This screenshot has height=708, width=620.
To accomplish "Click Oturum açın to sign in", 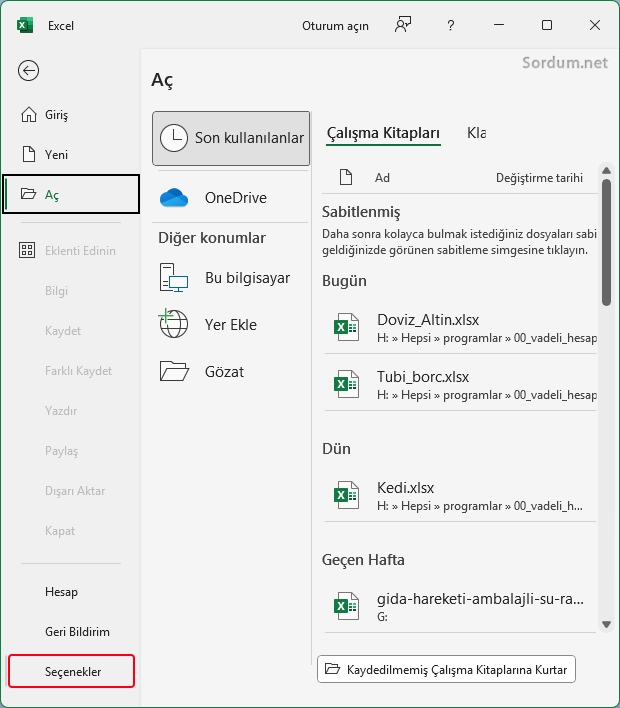I will coord(336,26).
